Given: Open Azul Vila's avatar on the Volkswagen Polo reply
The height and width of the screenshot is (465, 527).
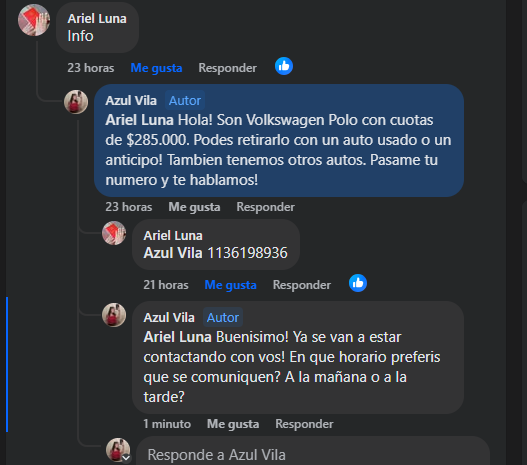Looking at the screenshot, I should click(76, 102).
